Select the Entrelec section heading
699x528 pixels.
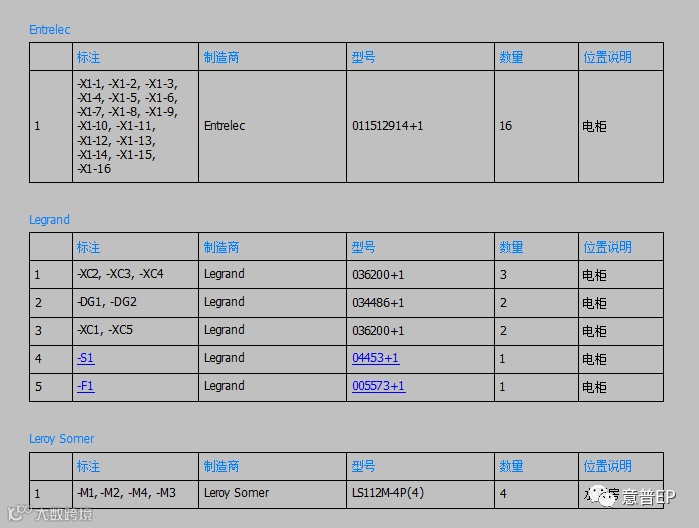click(49, 29)
